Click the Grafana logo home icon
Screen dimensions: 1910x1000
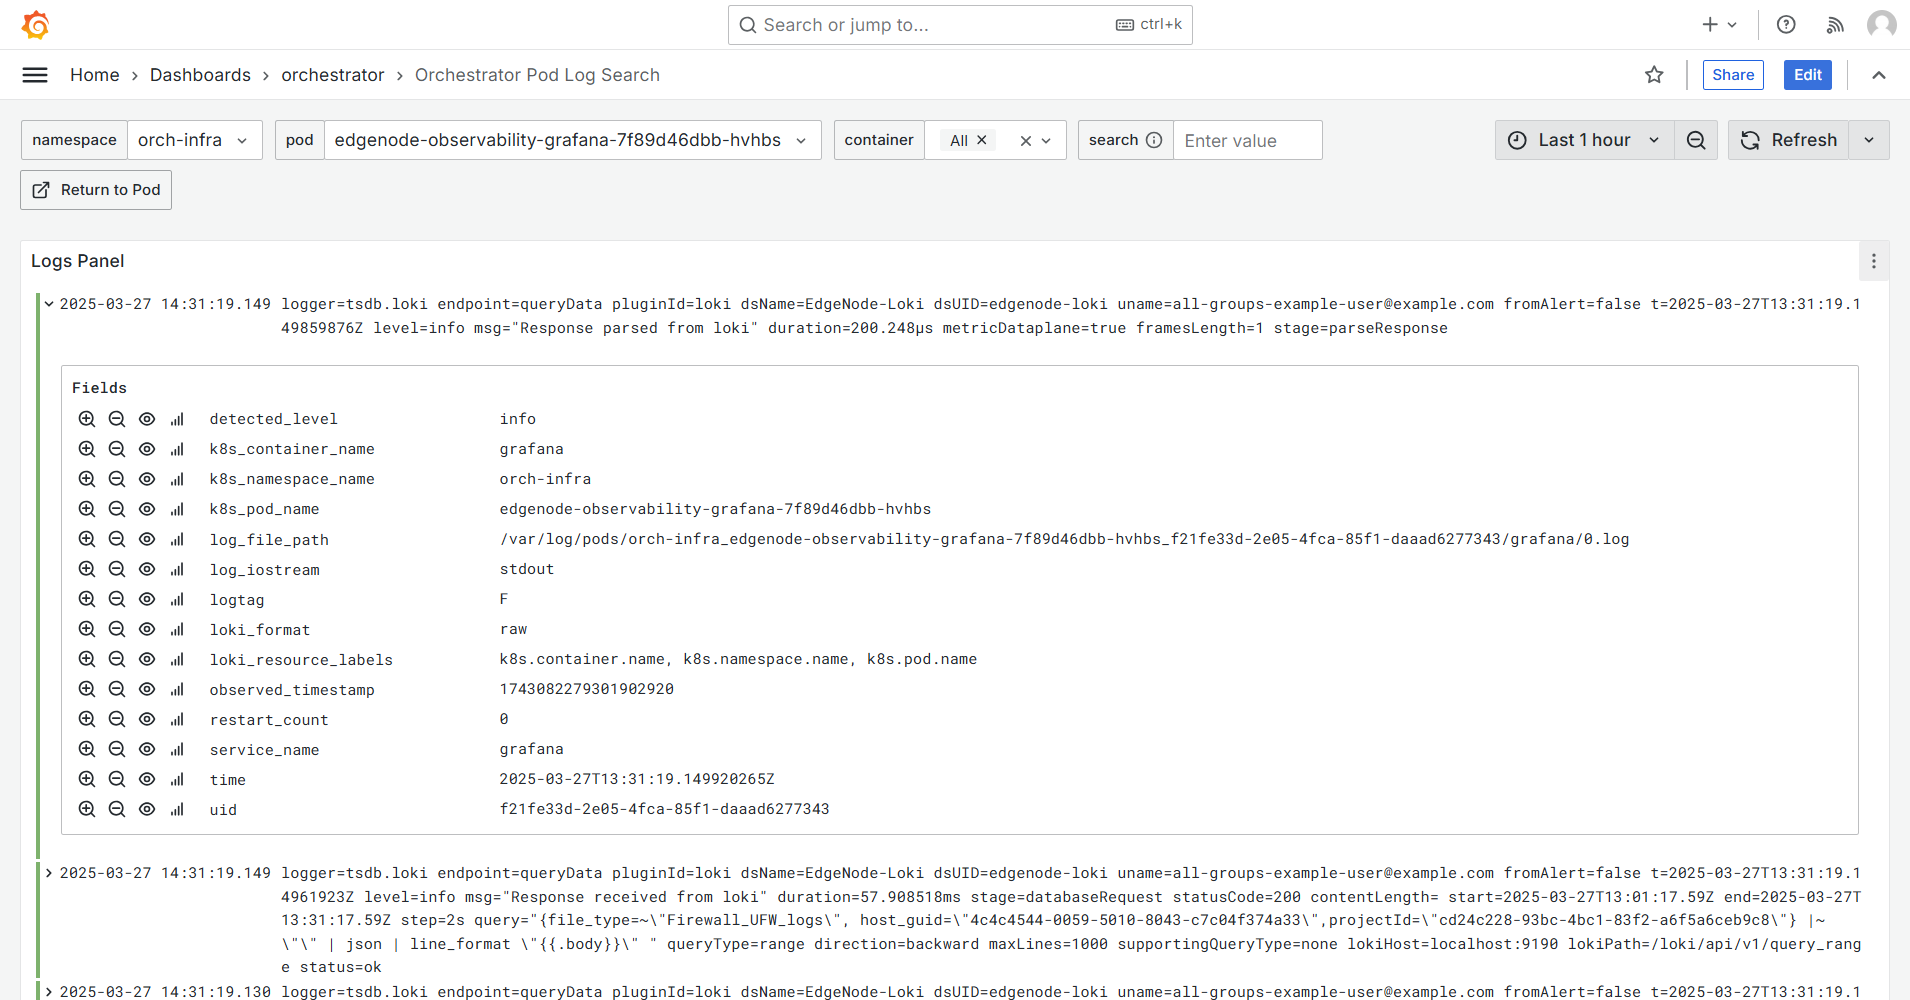35,25
